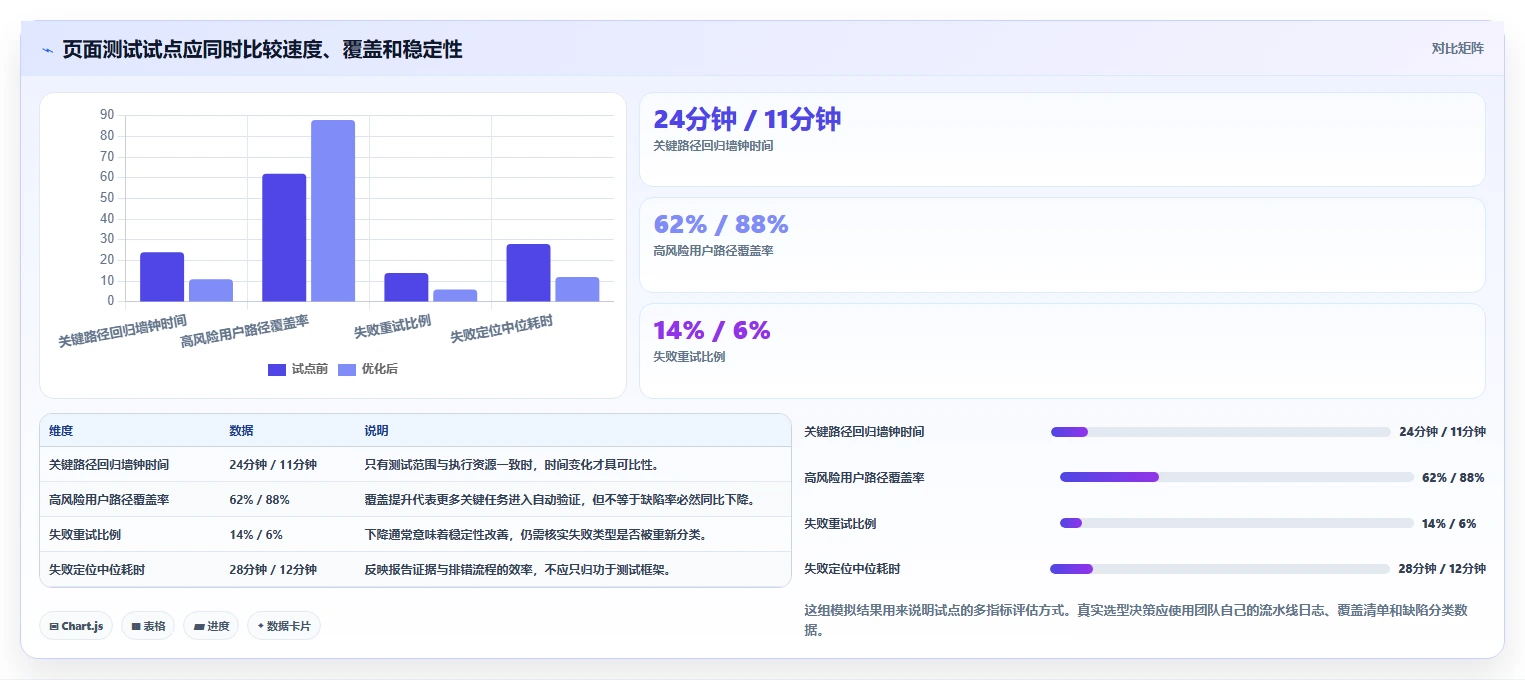Click the 优化后 bar for 失败定位中位耗时
1525x680 pixels.
pos(577,289)
